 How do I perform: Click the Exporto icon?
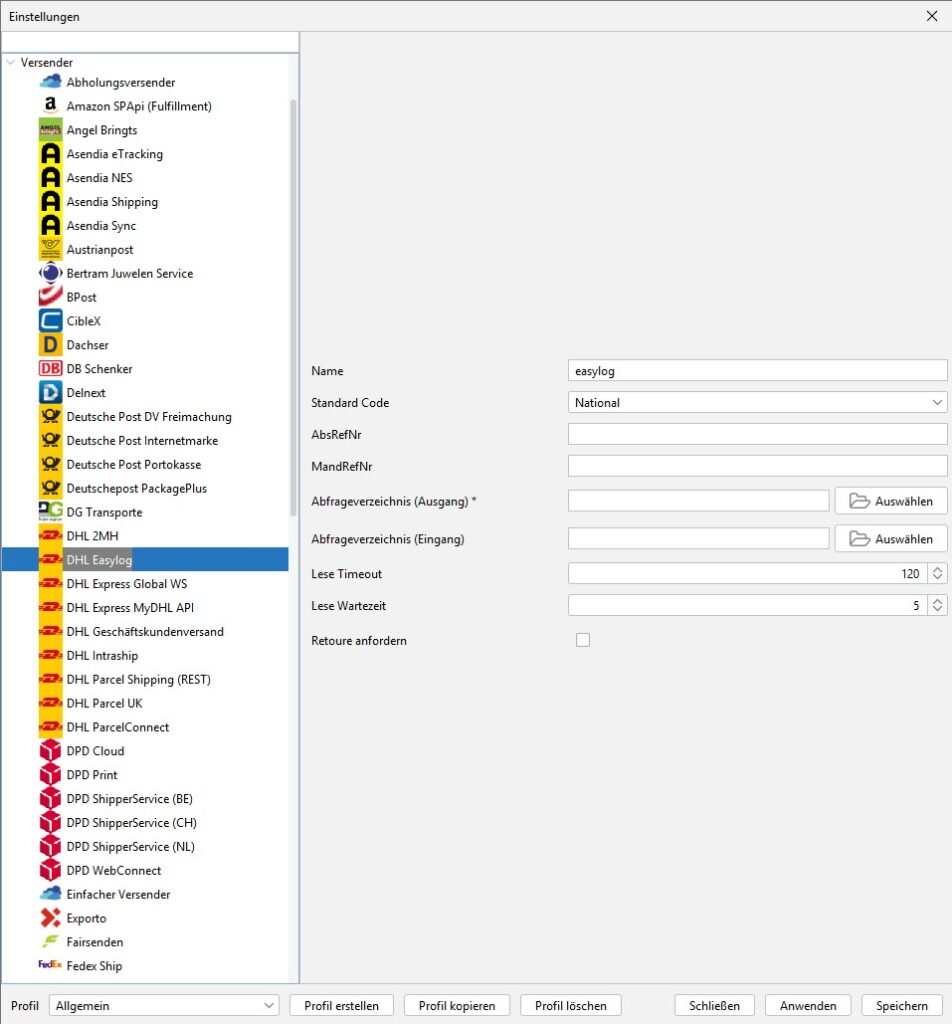coord(50,918)
